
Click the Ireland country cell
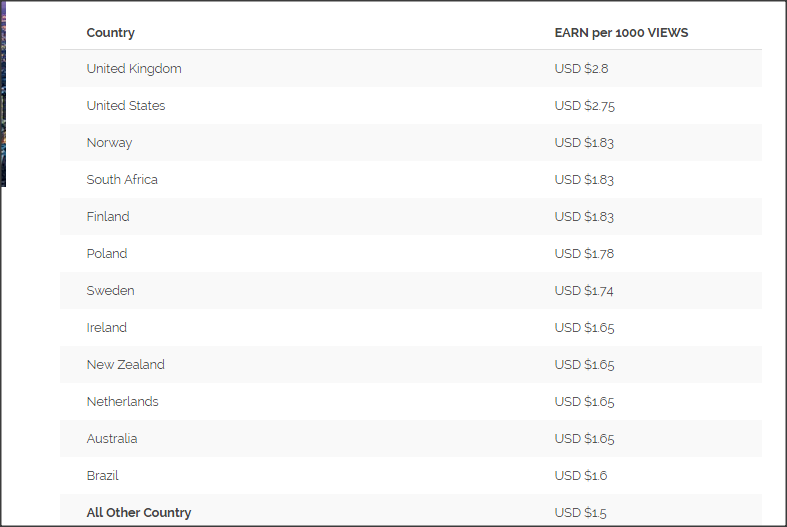[x=107, y=328]
